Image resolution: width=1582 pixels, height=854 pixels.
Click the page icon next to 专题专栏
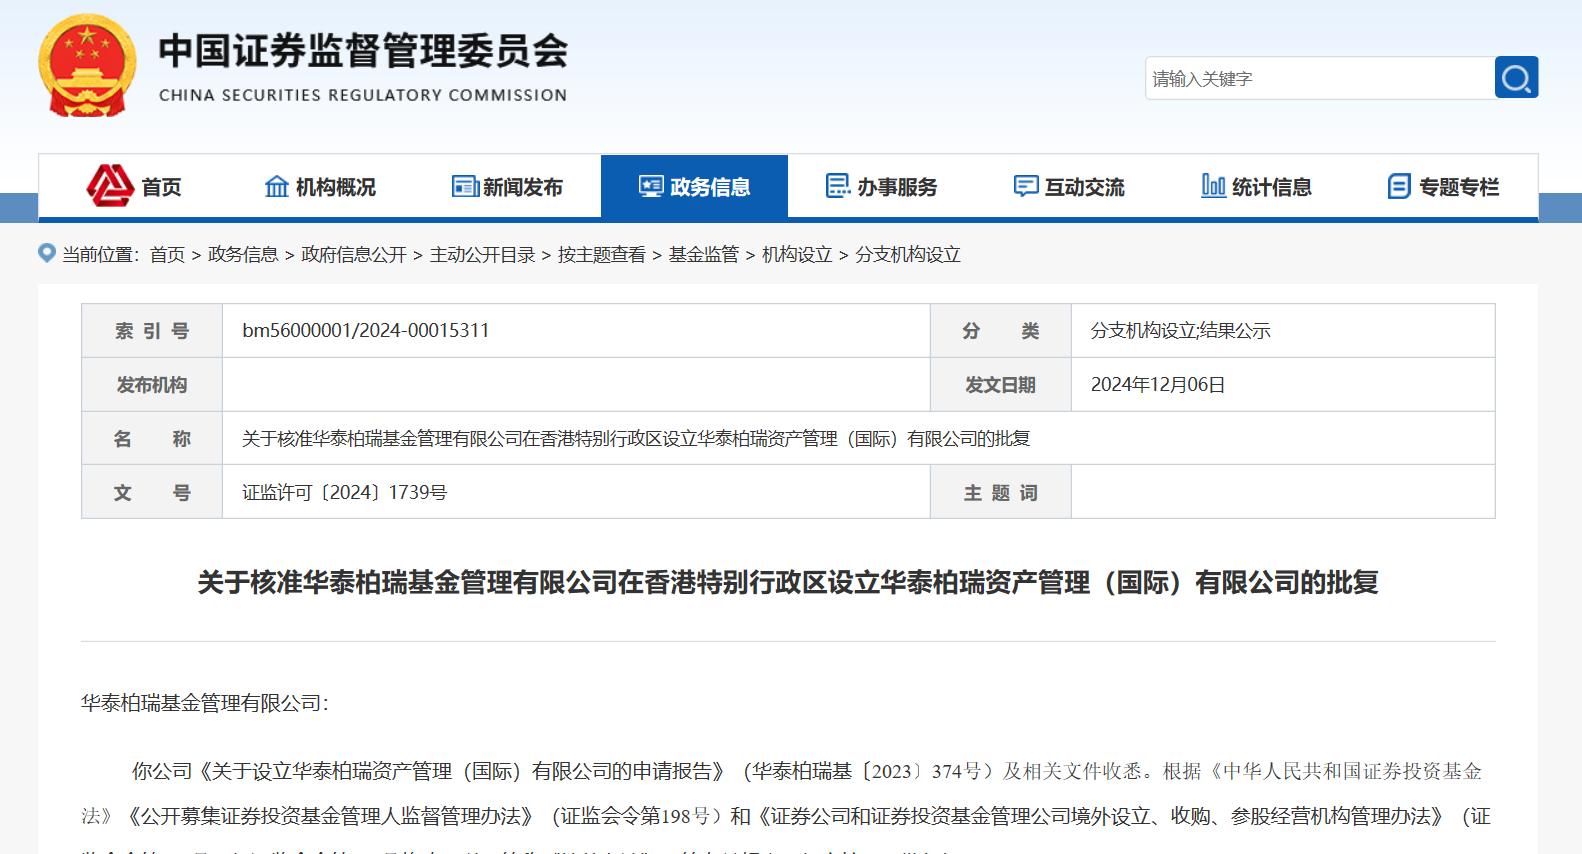tap(1399, 186)
